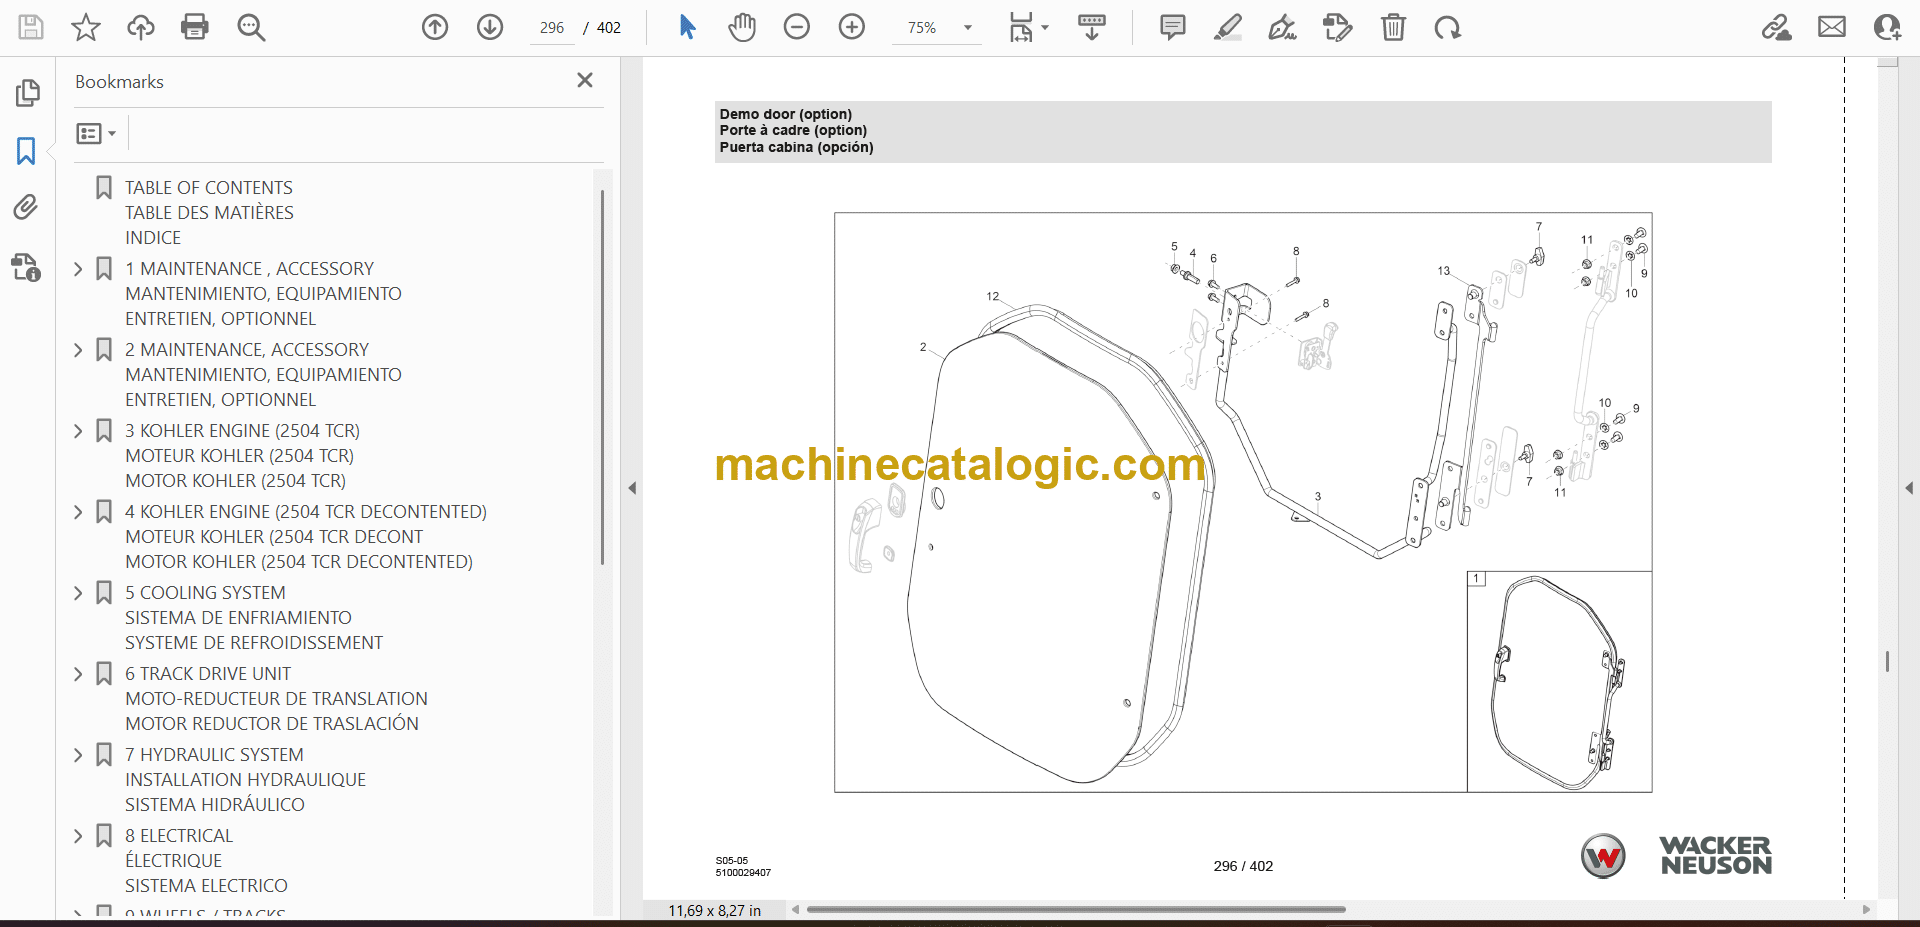Add file to starred favorites
Viewport: 1920px width, 927px height.
86,27
